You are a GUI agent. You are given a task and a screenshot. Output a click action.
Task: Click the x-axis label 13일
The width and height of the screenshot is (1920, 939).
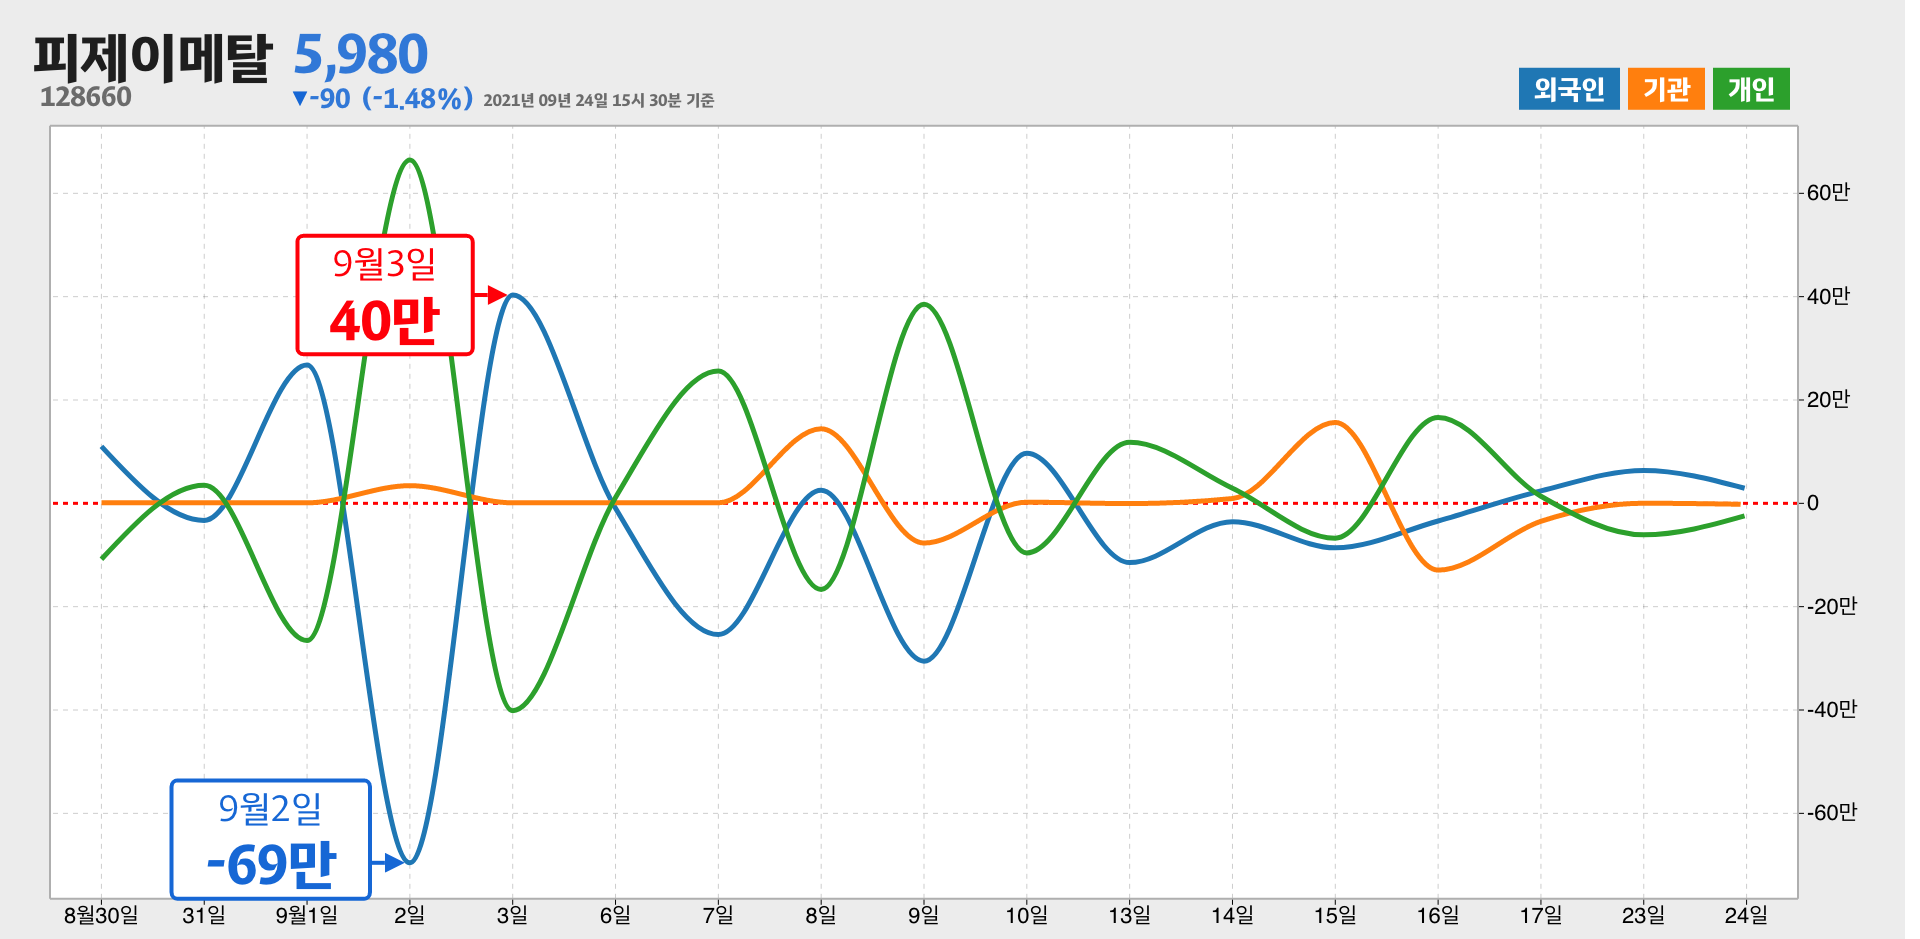click(x=1130, y=915)
